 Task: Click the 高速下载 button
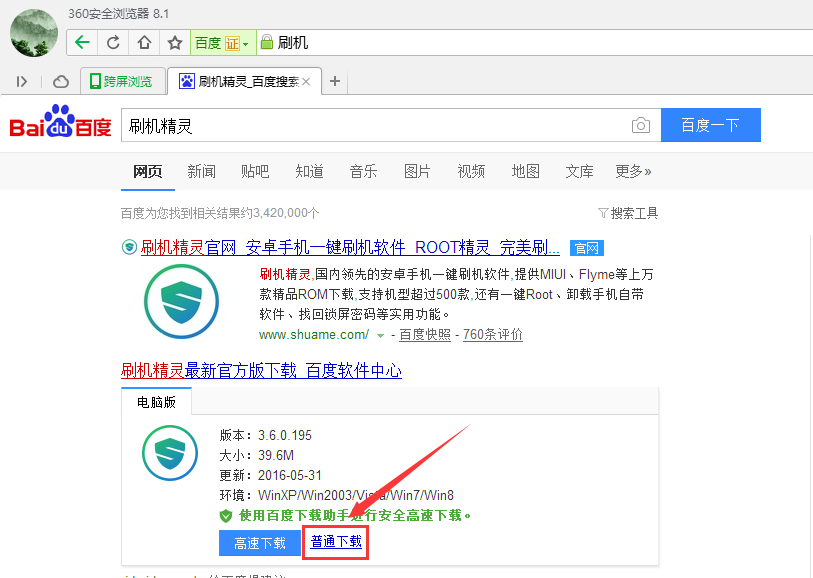click(x=260, y=543)
